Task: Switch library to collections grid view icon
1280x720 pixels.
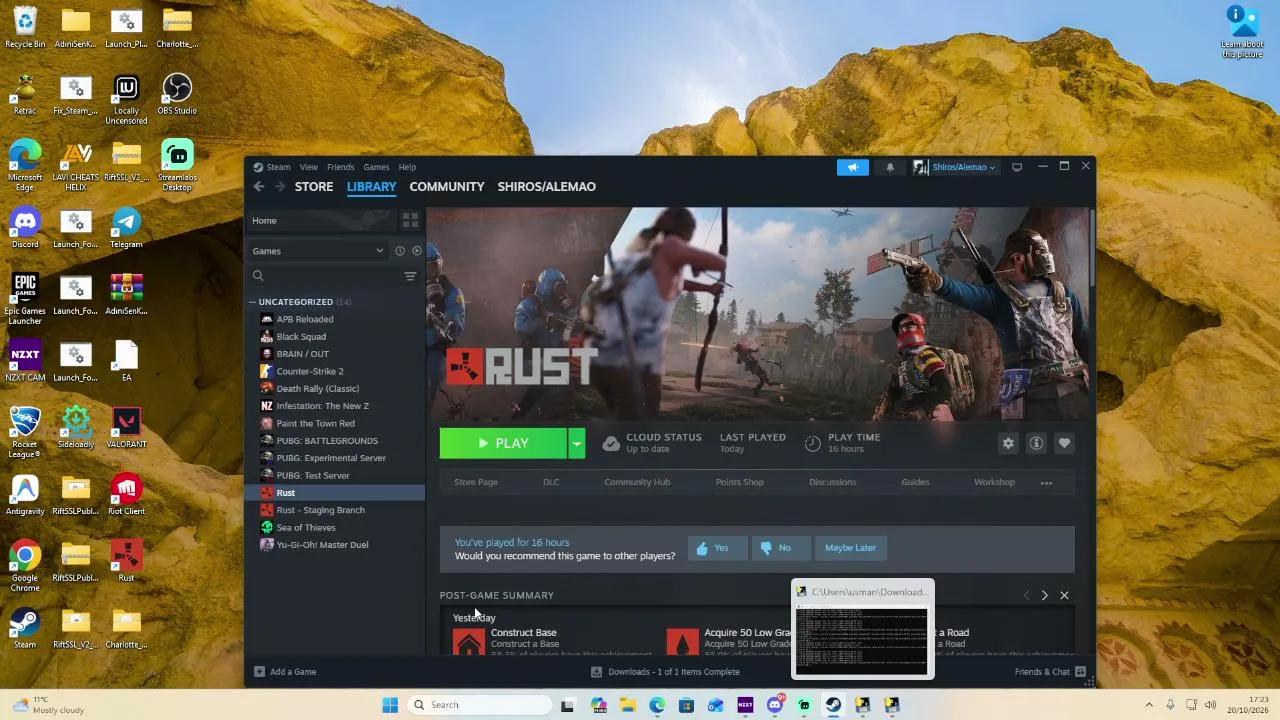Action: pos(410,220)
